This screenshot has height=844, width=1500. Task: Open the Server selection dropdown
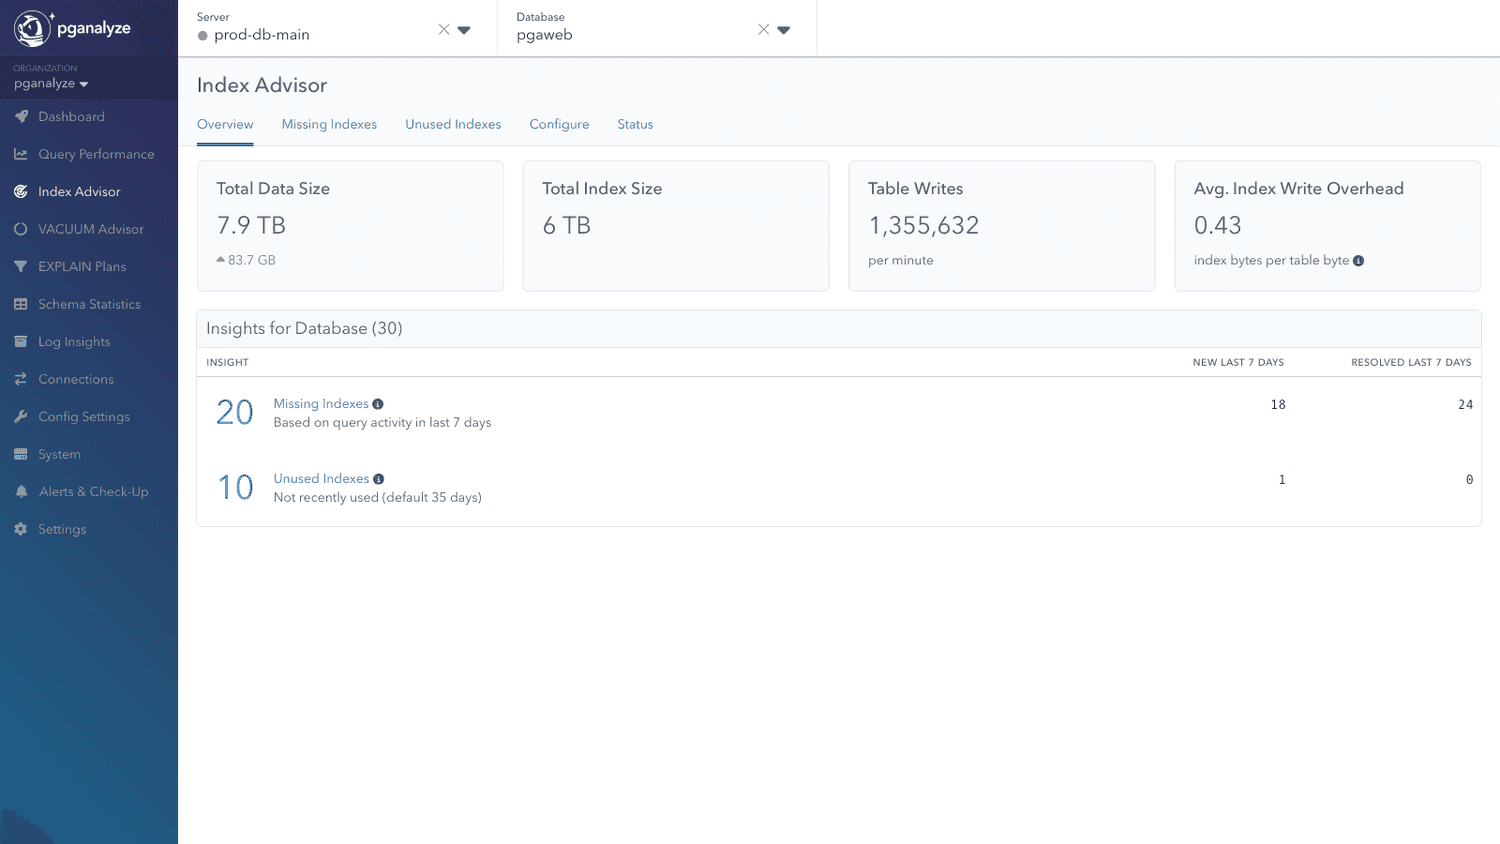click(x=462, y=29)
